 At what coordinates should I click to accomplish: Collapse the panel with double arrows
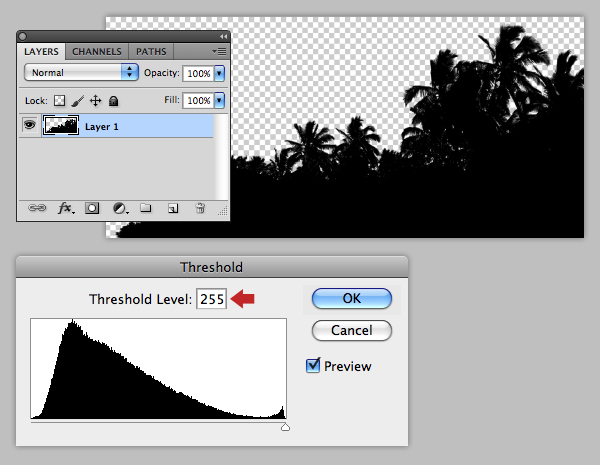point(223,36)
